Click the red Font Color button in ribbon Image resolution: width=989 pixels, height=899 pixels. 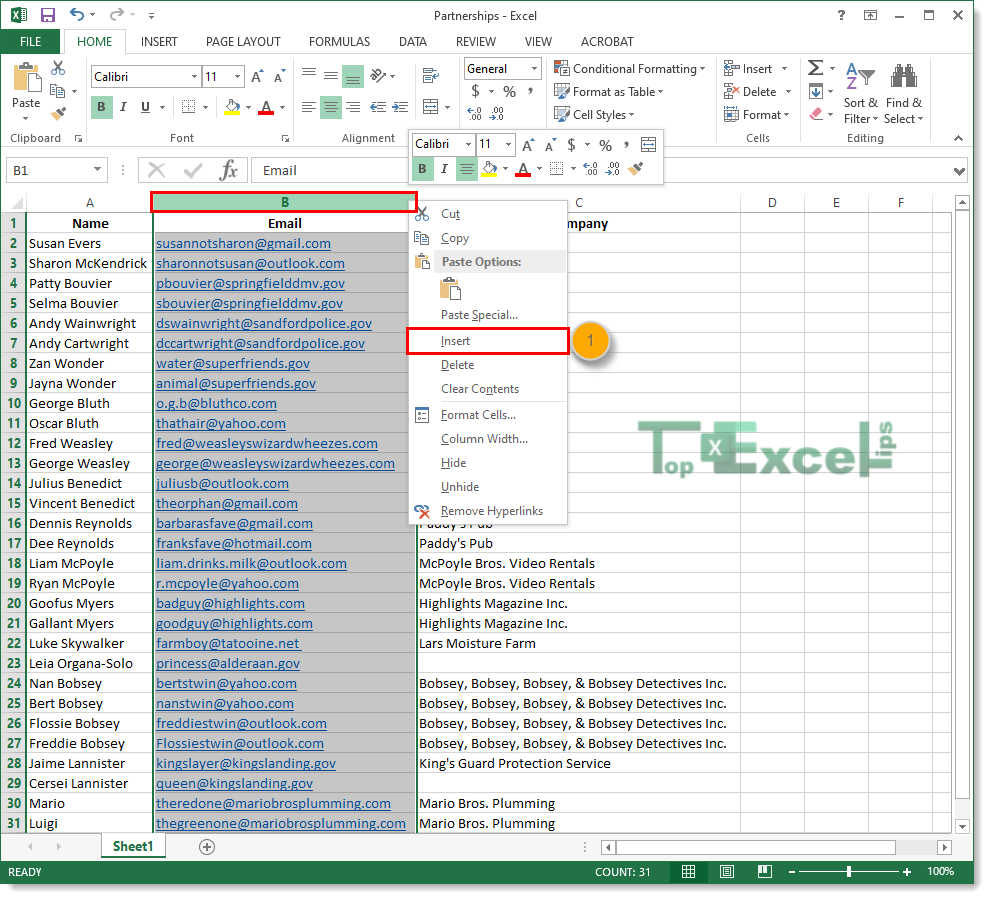point(266,107)
